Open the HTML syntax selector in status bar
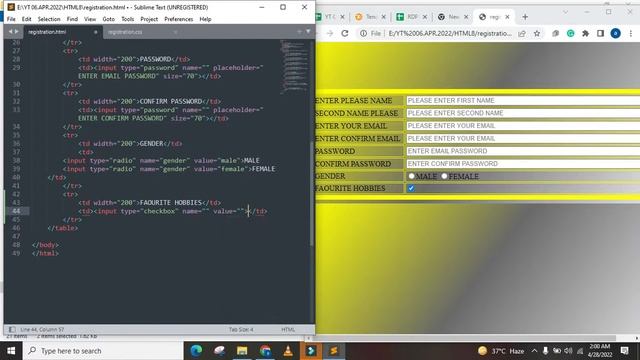Screen dimensions: 640x360 pyautogui.click(x=288, y=329)
